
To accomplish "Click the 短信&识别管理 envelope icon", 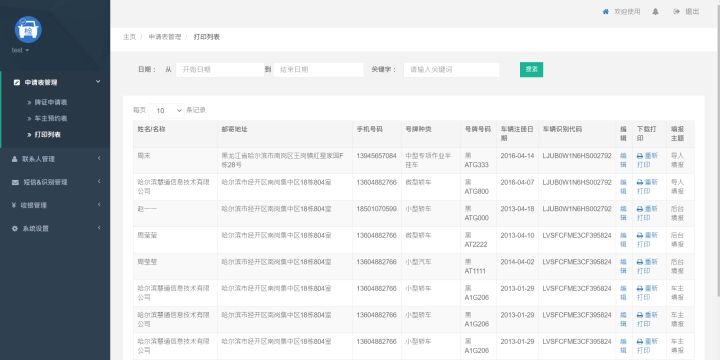I will [15, 182].
